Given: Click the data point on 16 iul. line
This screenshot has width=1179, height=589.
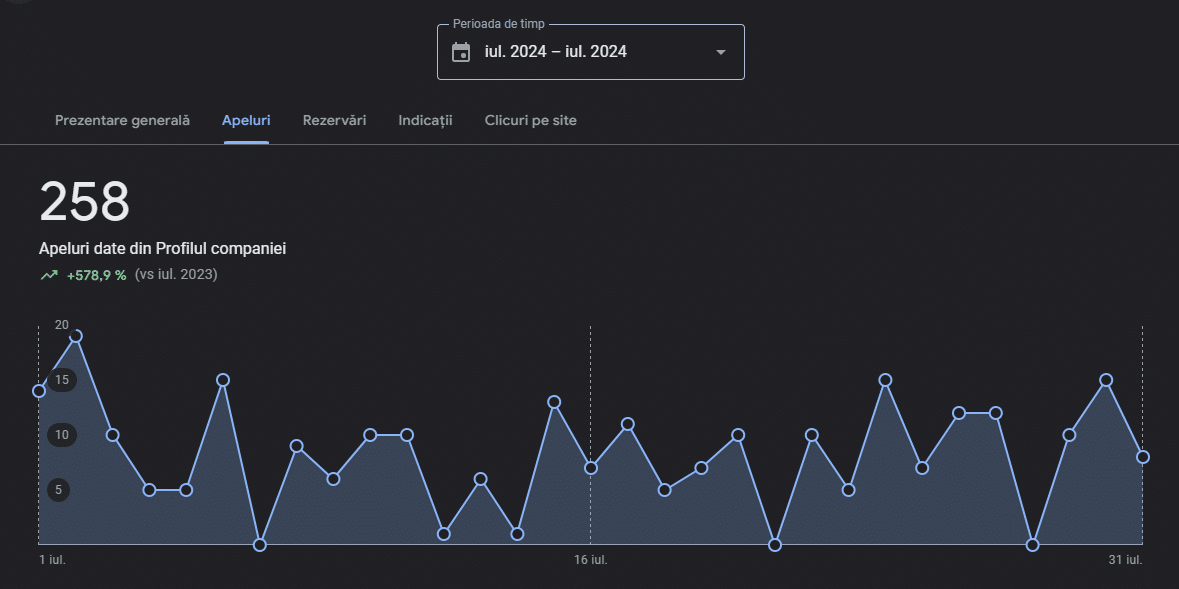Looking at the screenshot, I should point(591,468).
